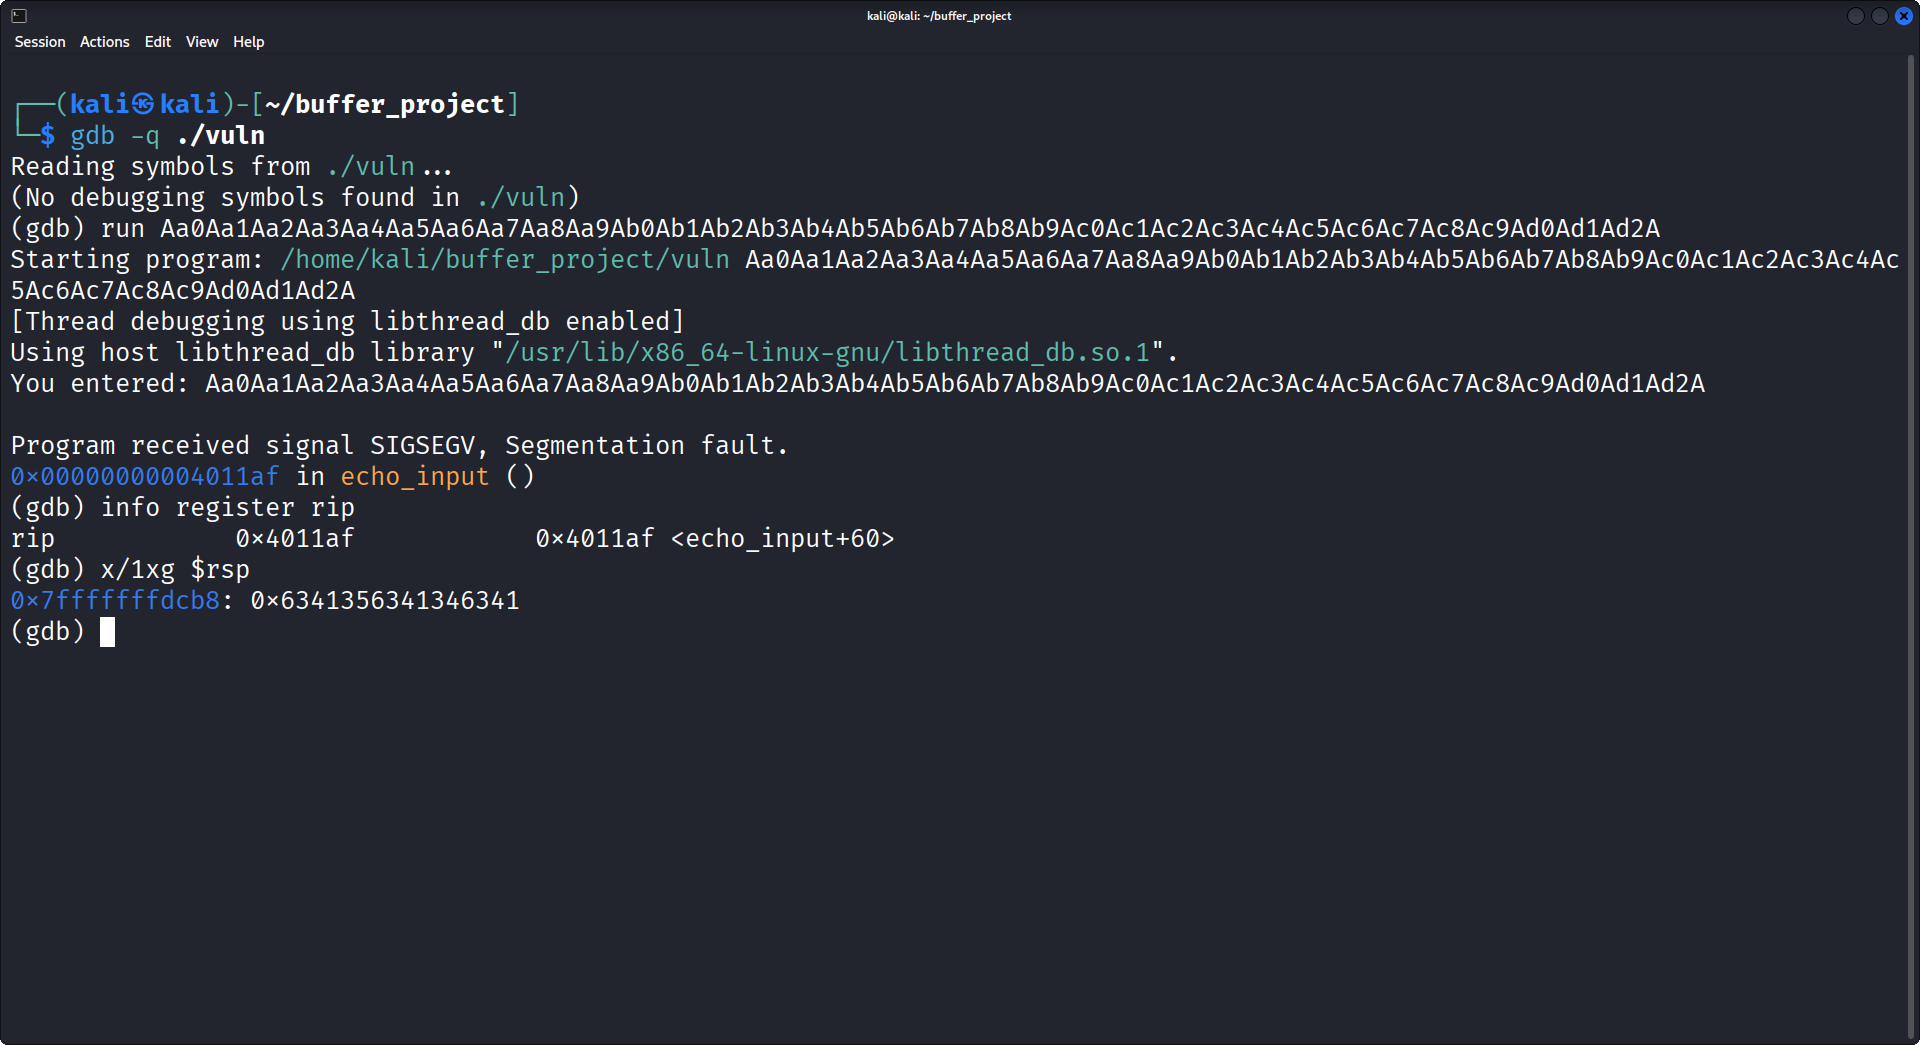This screenshot has height=1045, width=1920.
Task: Click the Konsole application icon in top-left corner
Action: click(x=19, y=15)
